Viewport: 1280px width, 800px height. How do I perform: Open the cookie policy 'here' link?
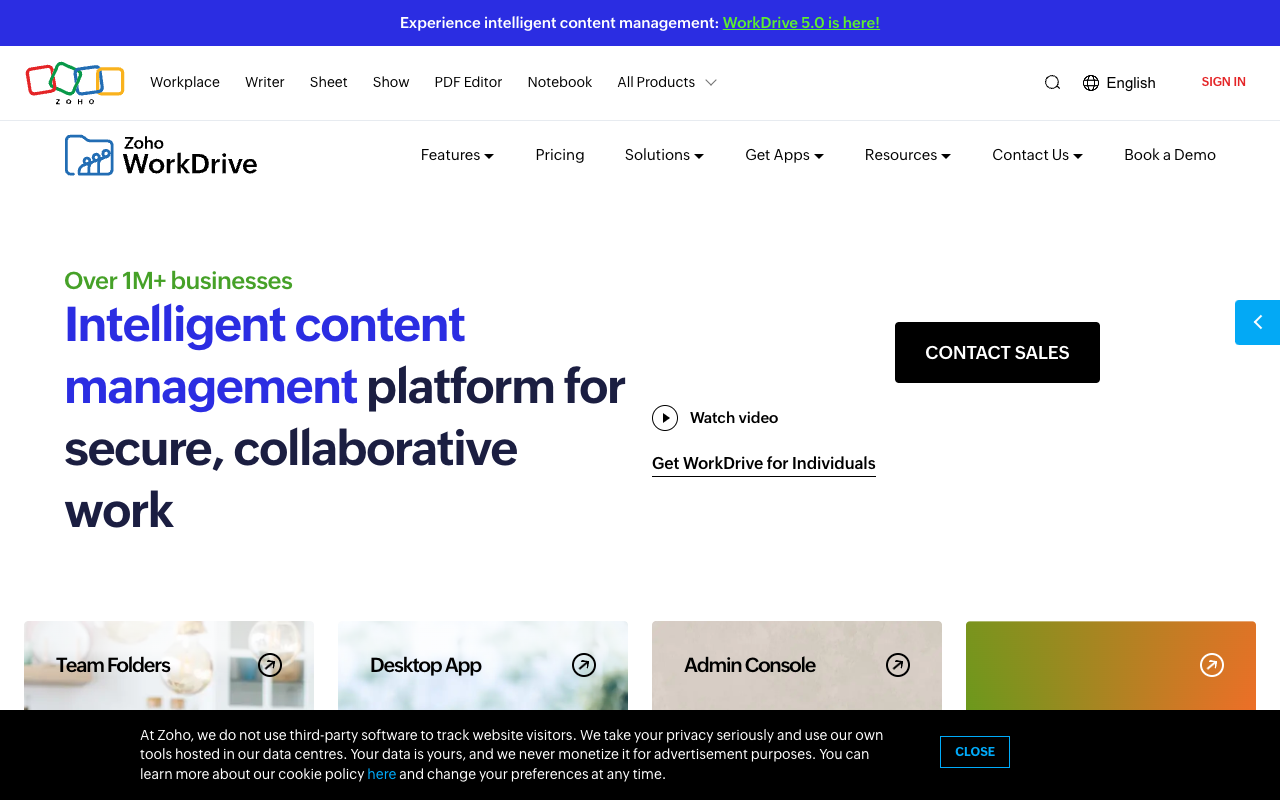(382, 774)
